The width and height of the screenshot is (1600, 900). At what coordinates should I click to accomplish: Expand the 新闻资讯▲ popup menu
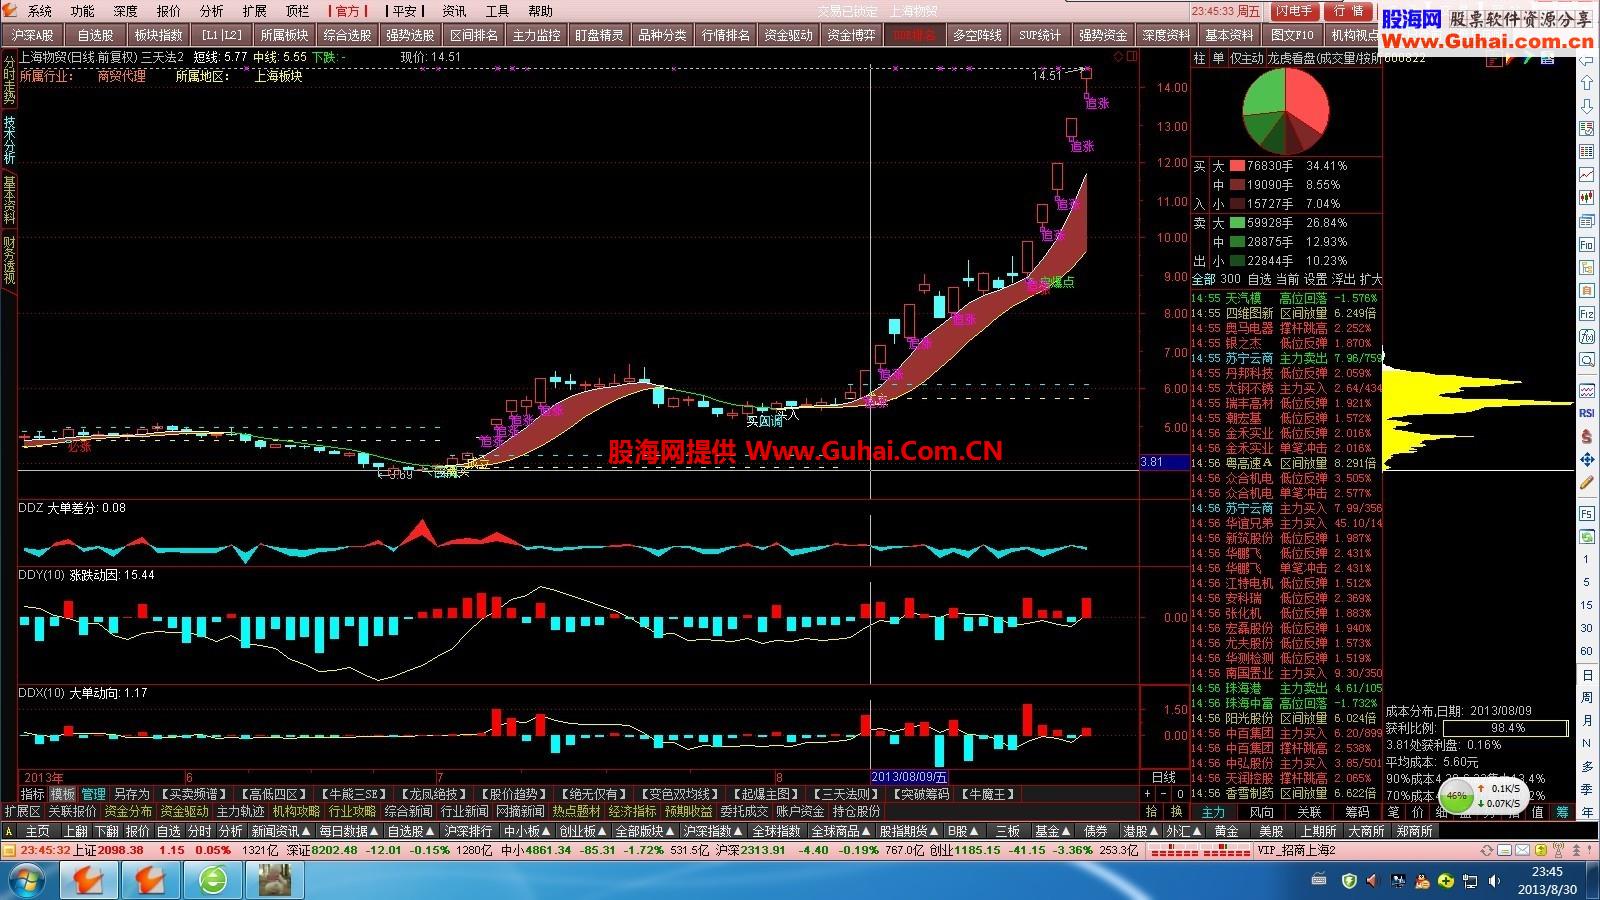coord(282,831)
